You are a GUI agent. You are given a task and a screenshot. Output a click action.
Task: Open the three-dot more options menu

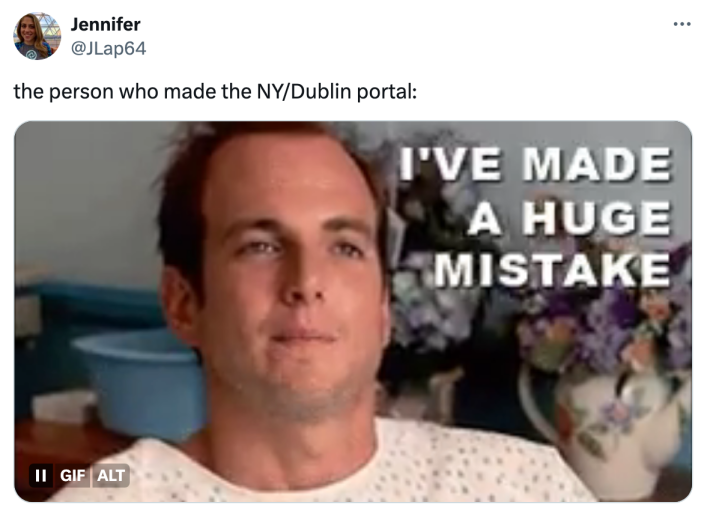click(681, 24)
